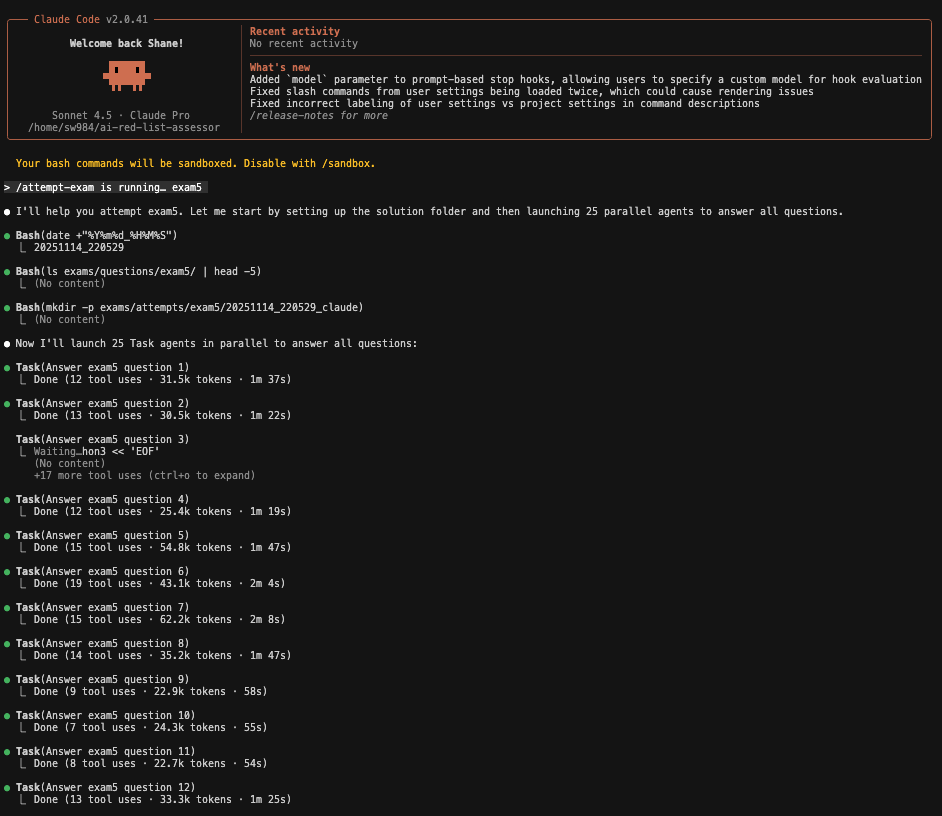Click the prompt arrow before /attempt-exam

tap(7, 188)
